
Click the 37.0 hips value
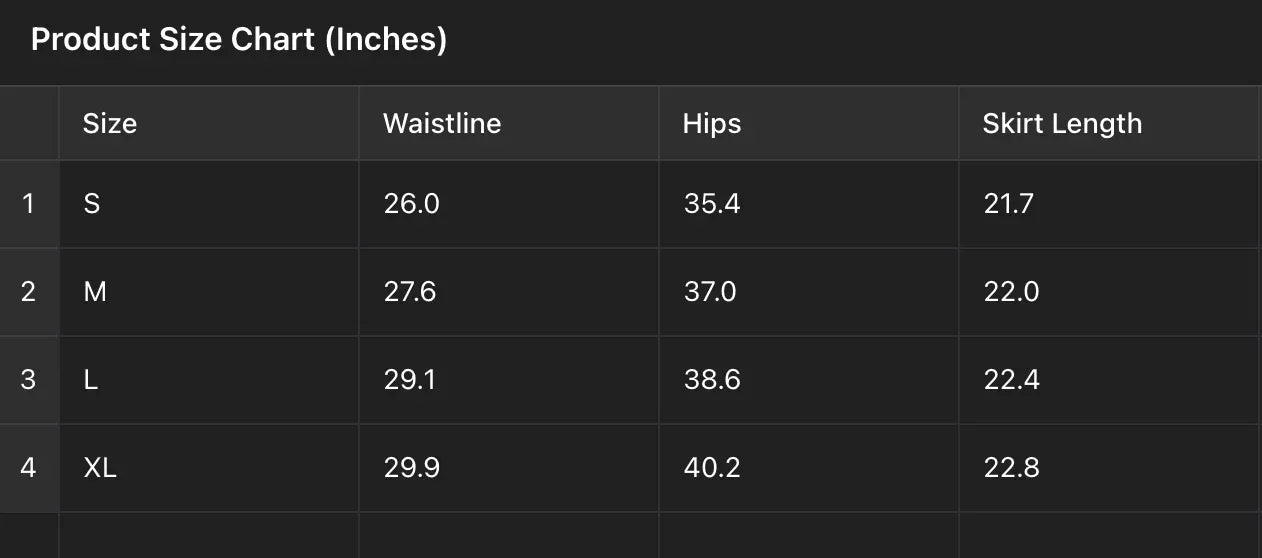710,292
